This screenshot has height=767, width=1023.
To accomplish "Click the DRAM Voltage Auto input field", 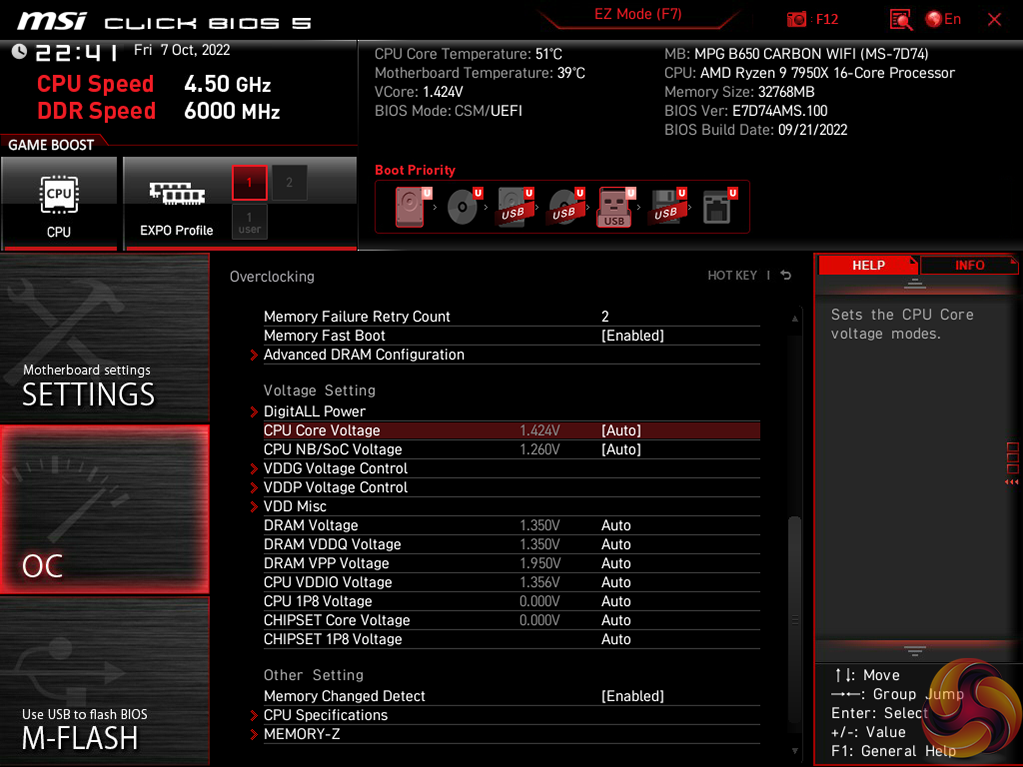I will [616, 526].
